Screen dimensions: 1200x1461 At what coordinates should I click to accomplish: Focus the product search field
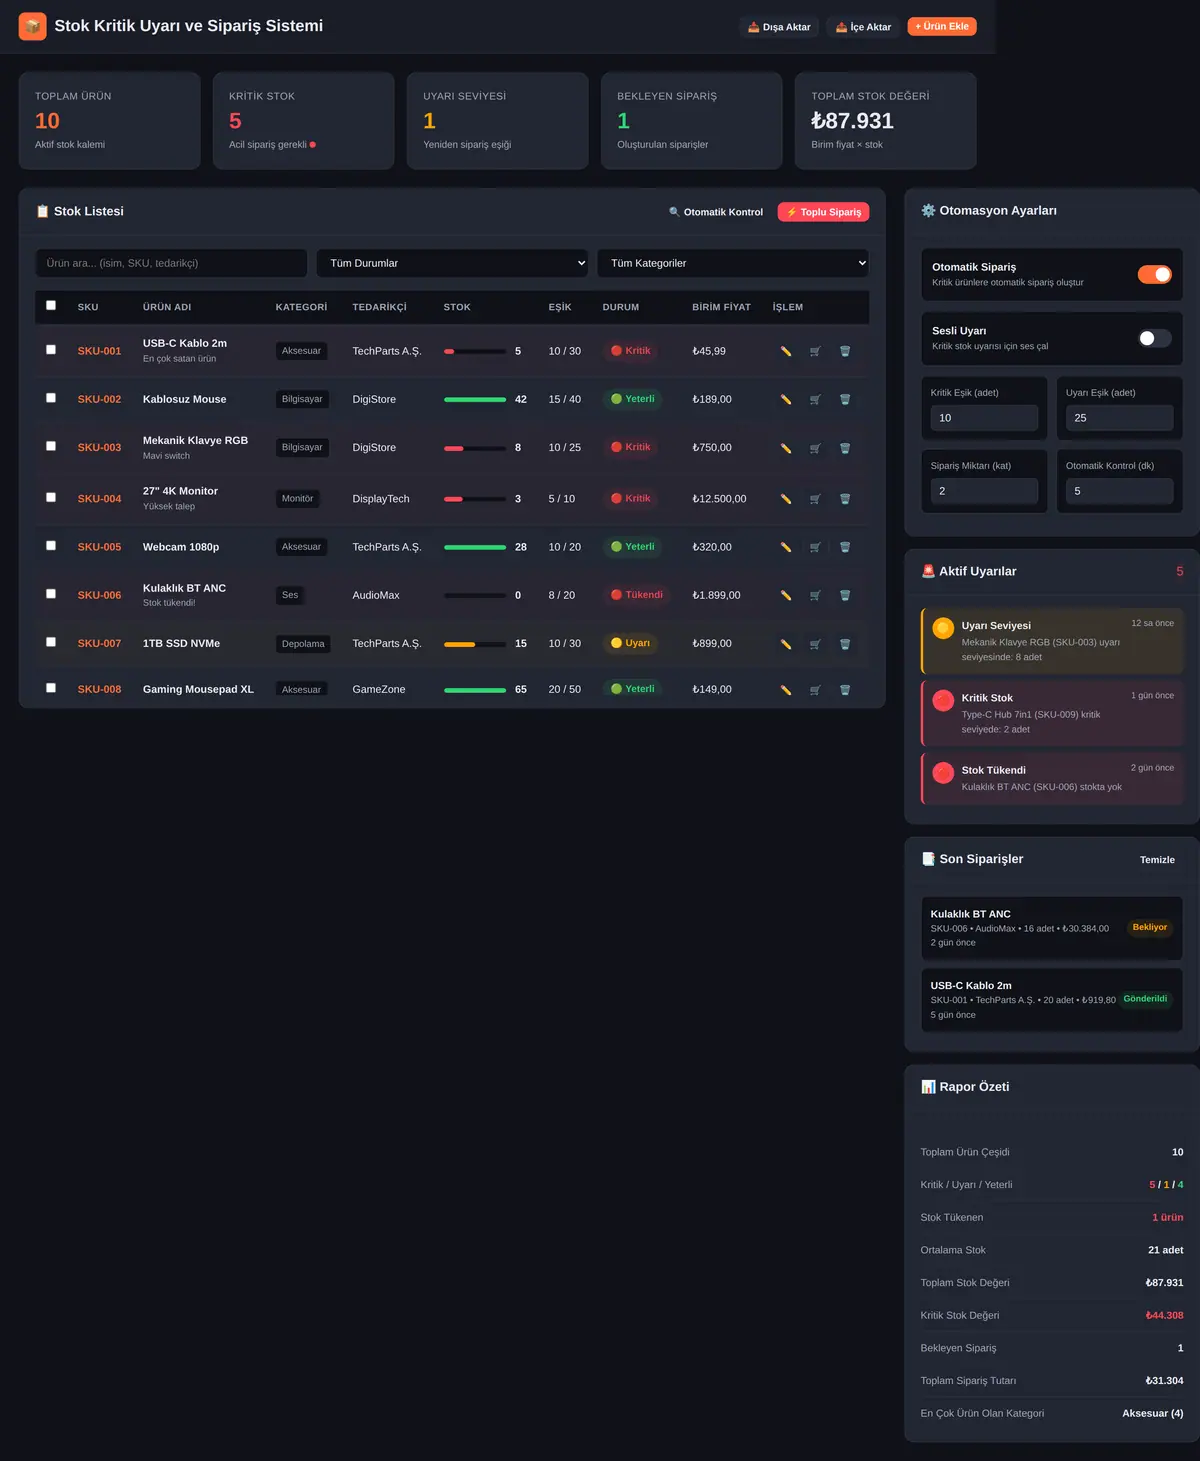[171, 263]
